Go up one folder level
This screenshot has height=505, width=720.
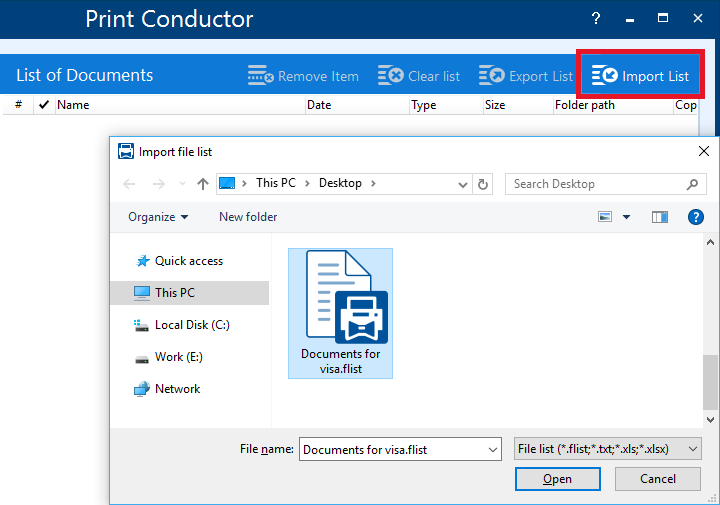[x=203, y=184]
